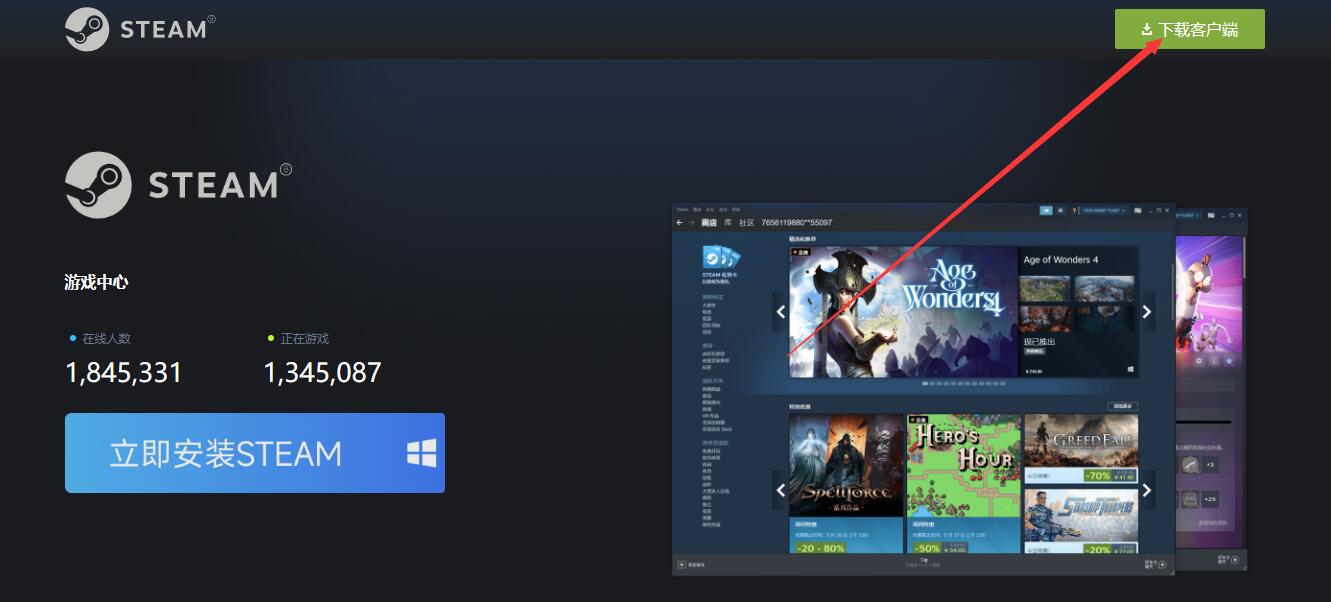Open the GreedFall discount tile
This screenshot has width=1331, height=602.
pos(1081,447)
